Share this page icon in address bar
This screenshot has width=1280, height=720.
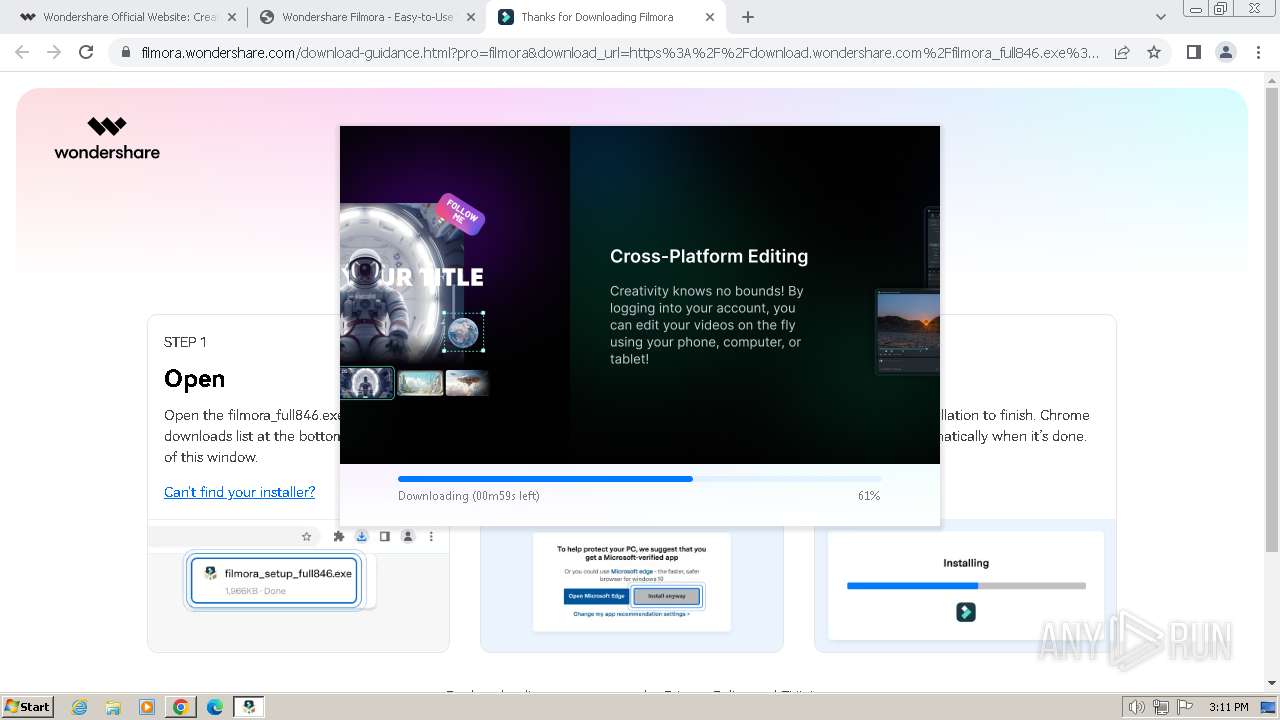[1122, 52]
